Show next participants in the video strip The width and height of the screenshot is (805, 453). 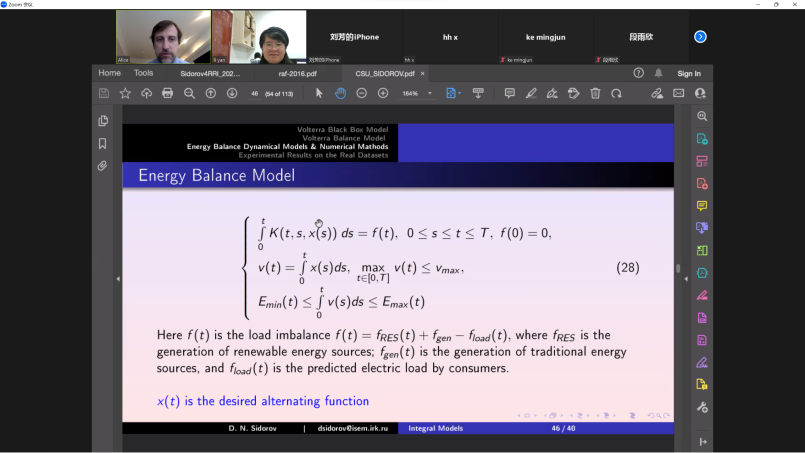pyautogui.click(x=700, y=37)
